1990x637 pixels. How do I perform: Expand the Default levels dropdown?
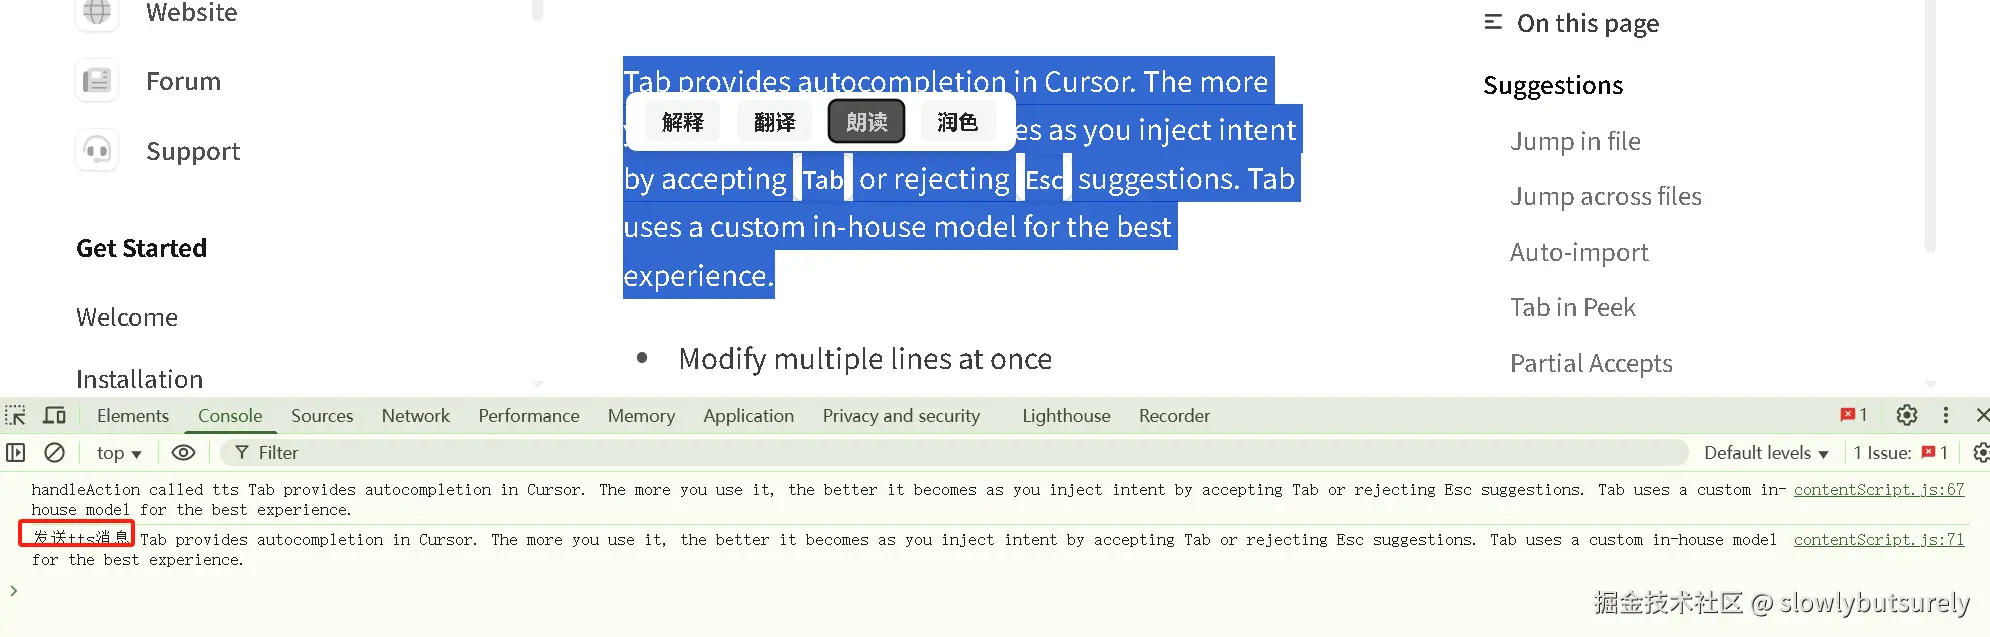point(1766,453)
